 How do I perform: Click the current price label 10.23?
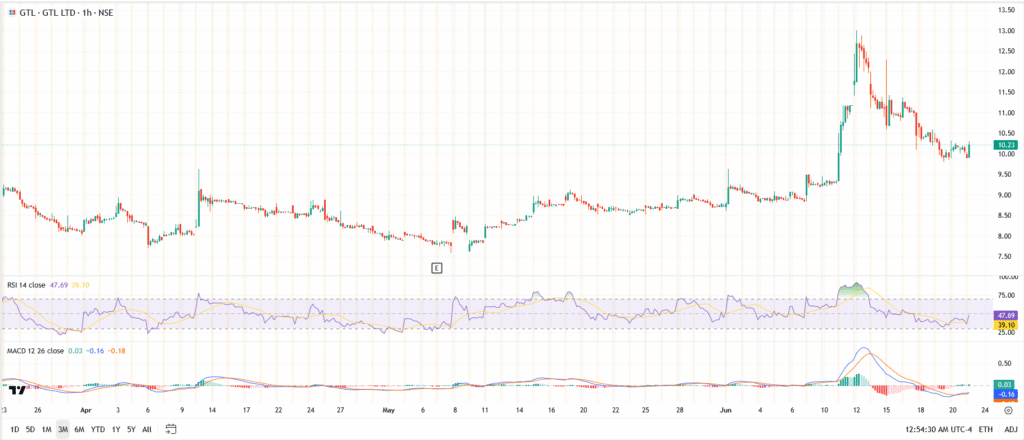tap(1006, 145)
